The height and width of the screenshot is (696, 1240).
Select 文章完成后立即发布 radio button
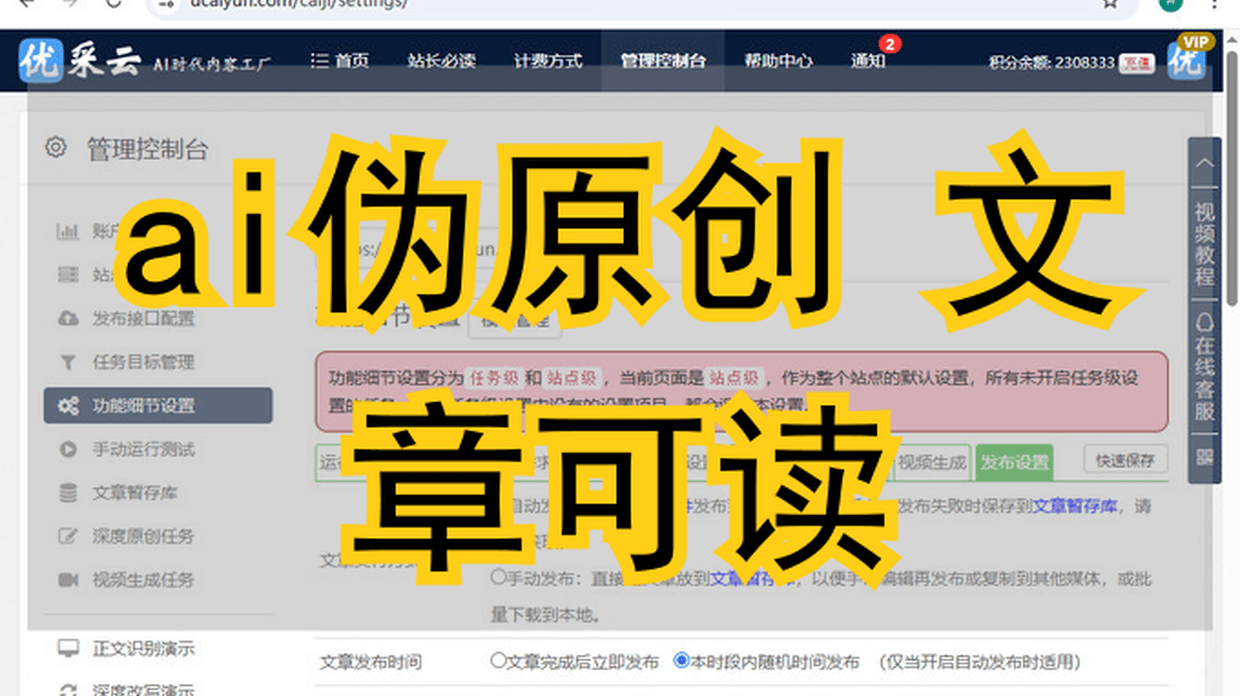498,661
